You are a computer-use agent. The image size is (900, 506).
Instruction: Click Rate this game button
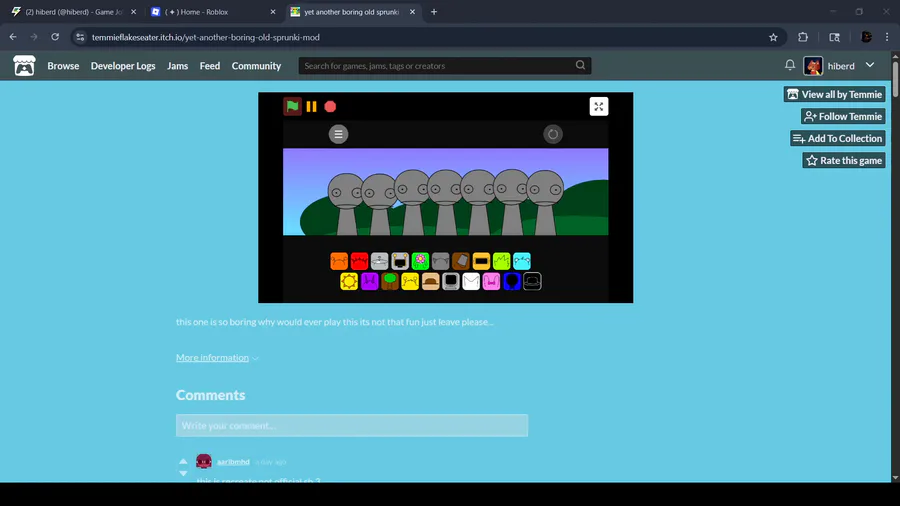tap(844, 161)
